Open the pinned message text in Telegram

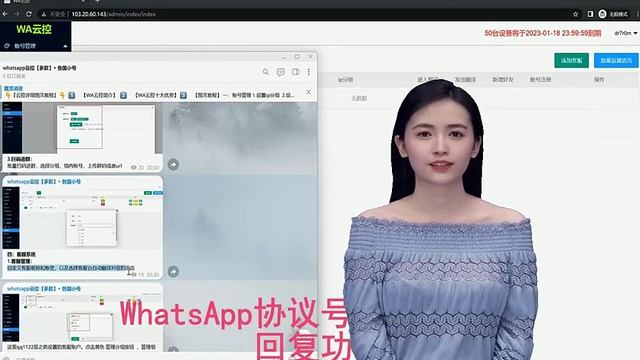[x=149, y=95]
